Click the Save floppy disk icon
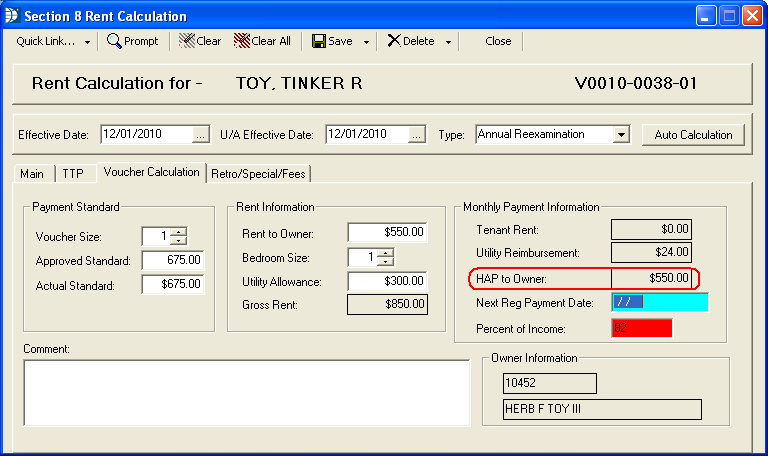The width and height of the screenshot is (768, 456). (x=319, y=41)
